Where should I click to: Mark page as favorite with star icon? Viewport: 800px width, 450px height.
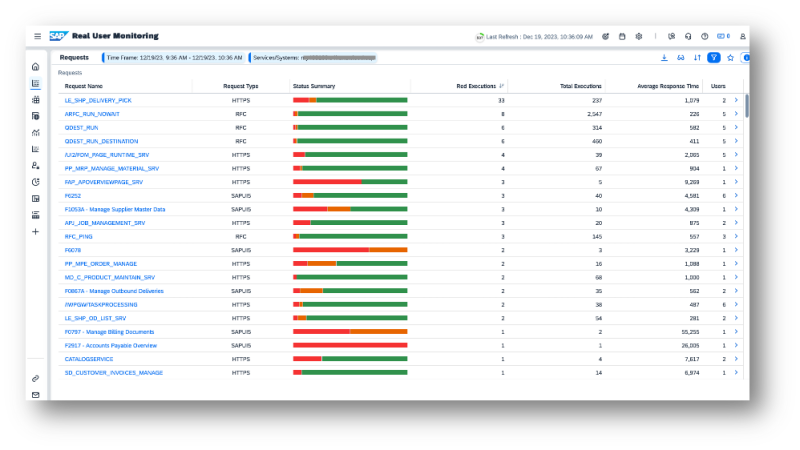click(x=731, y=57)
